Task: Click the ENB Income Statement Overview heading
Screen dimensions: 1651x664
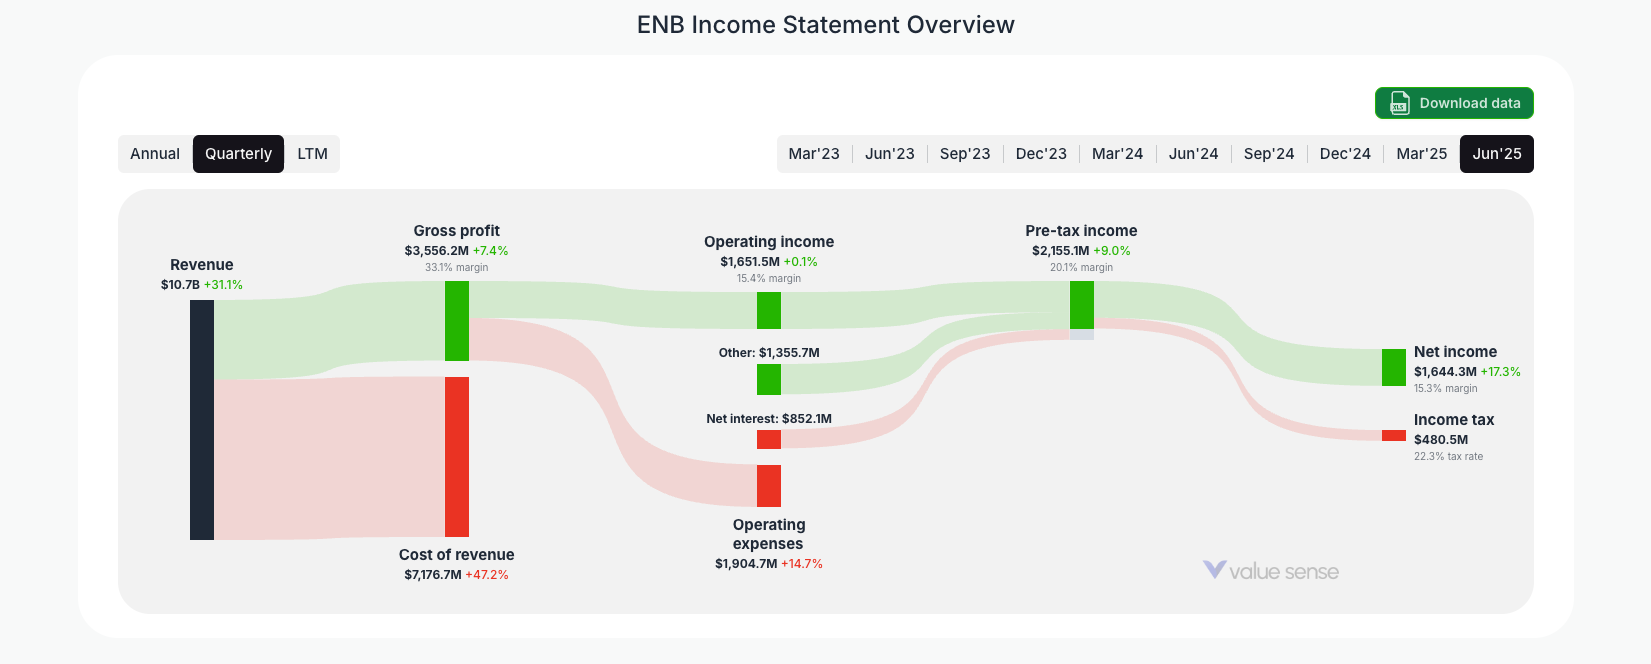Action: tap(826, 25)
